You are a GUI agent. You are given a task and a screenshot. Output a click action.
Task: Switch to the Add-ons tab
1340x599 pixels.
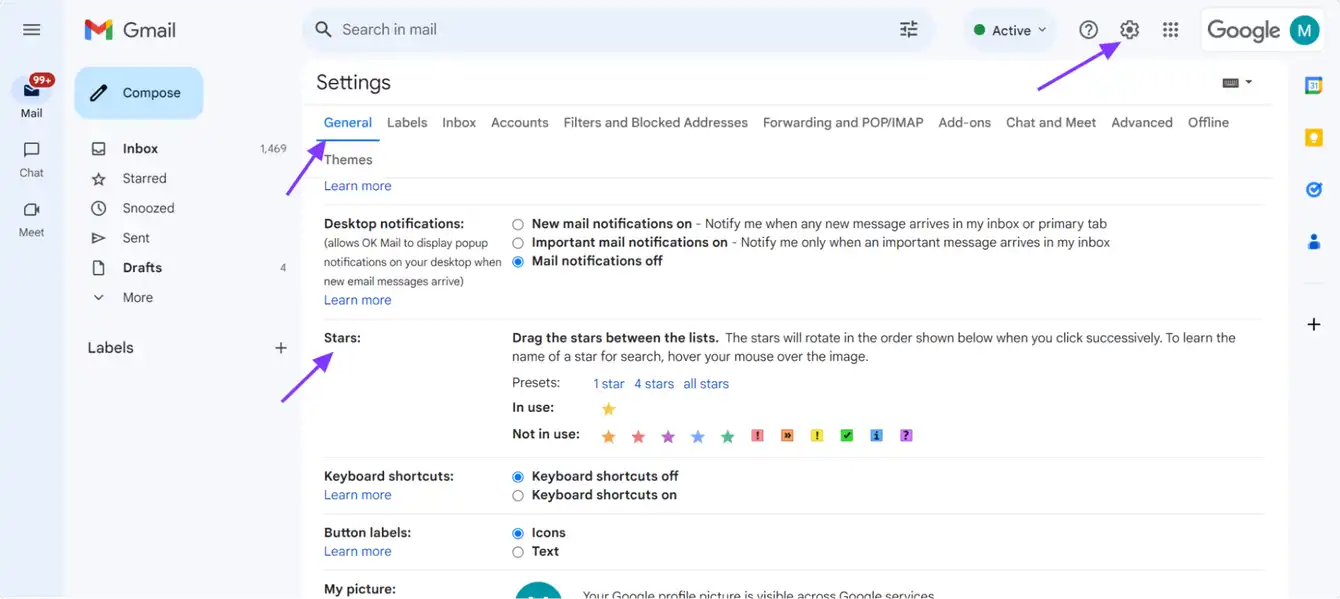click(964, 122)
